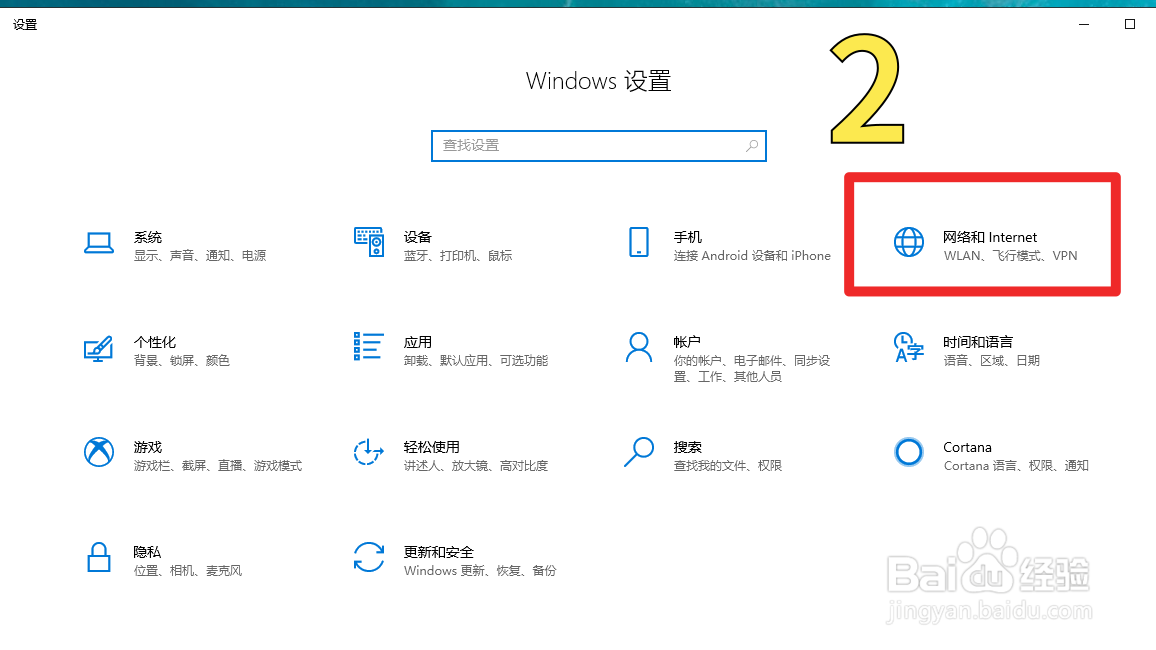Image resolution: width=1156 pixels, height=650 pixels.
Task: Click the text 游戏栏、截屏、直播、游戏模式
Action: click(x=217, y=466)
